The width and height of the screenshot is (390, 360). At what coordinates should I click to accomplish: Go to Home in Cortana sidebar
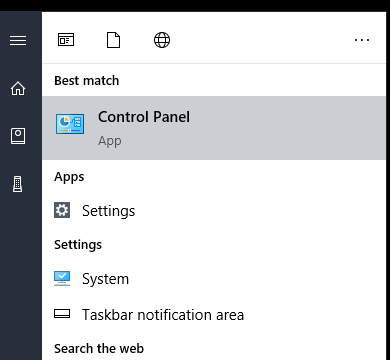pos(18,89)
